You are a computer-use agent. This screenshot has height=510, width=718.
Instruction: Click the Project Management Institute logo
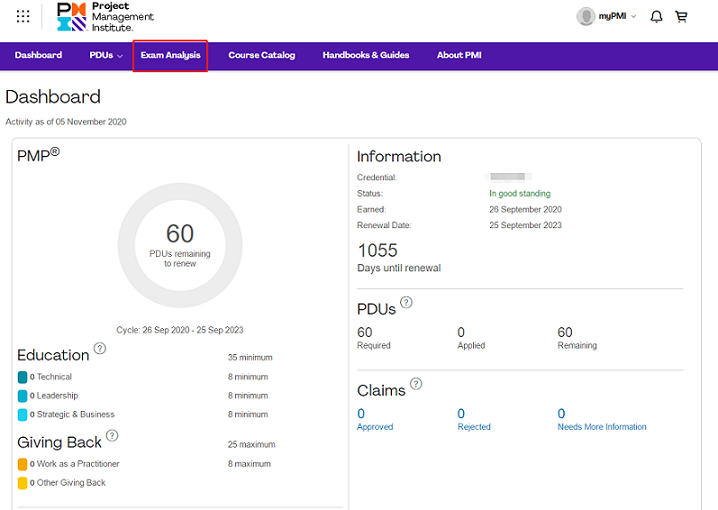click(105, 17)
